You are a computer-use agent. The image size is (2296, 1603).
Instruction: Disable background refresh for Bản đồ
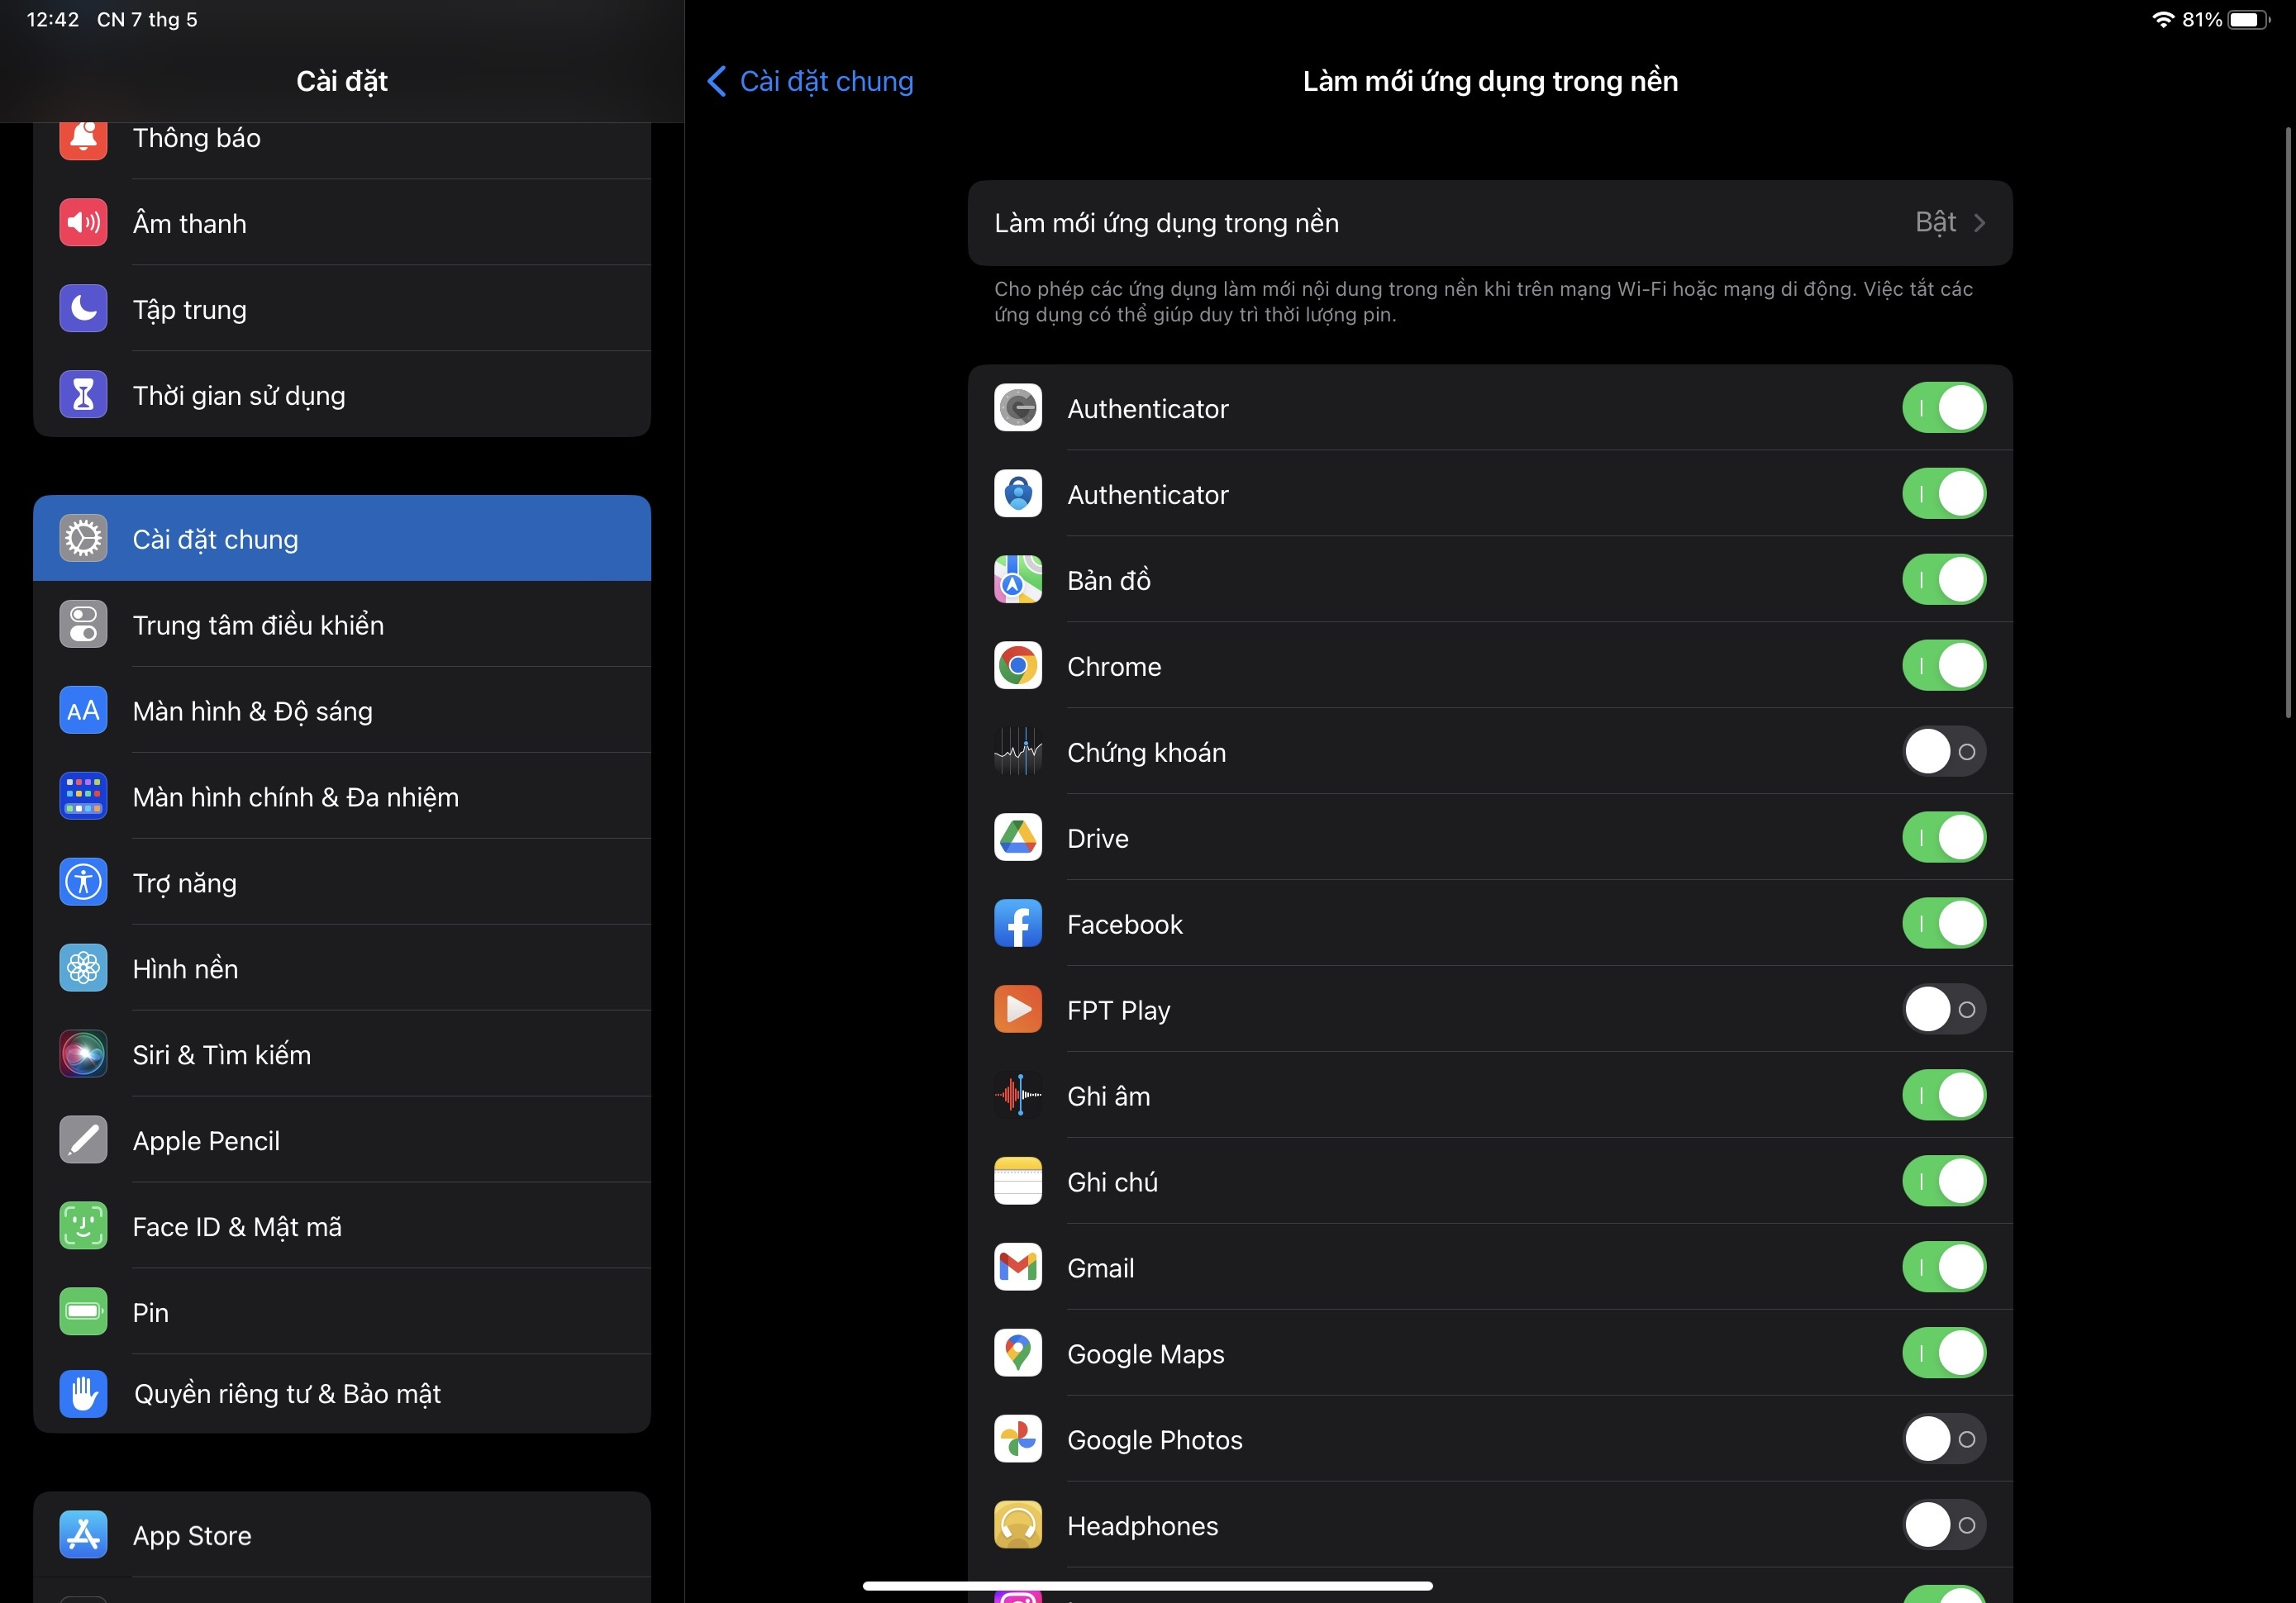(1943, 580)
